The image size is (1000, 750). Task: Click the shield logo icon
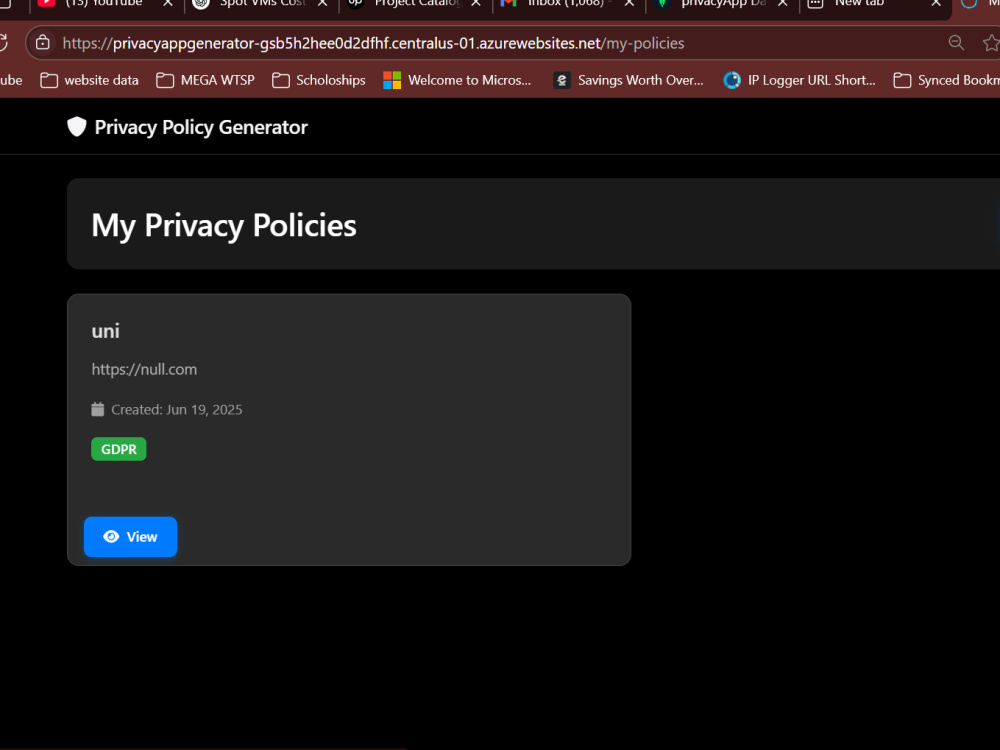77,127
